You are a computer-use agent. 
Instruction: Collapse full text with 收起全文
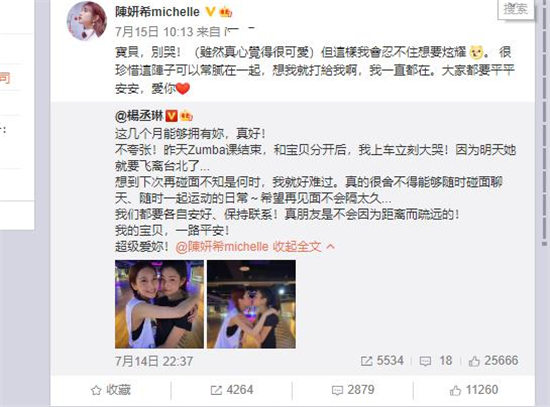point(297,247)
